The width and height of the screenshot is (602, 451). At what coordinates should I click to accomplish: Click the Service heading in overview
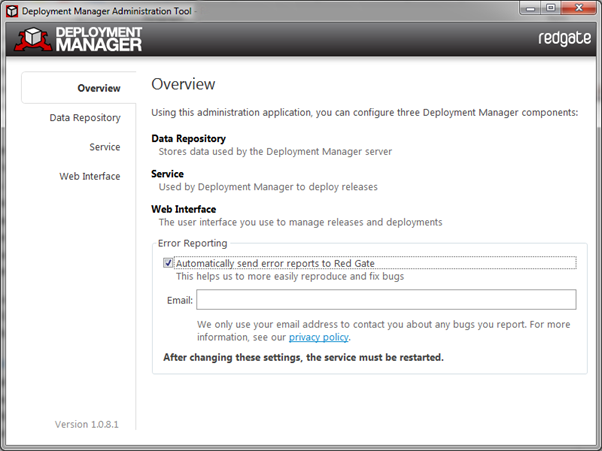(x=167, y=174)
